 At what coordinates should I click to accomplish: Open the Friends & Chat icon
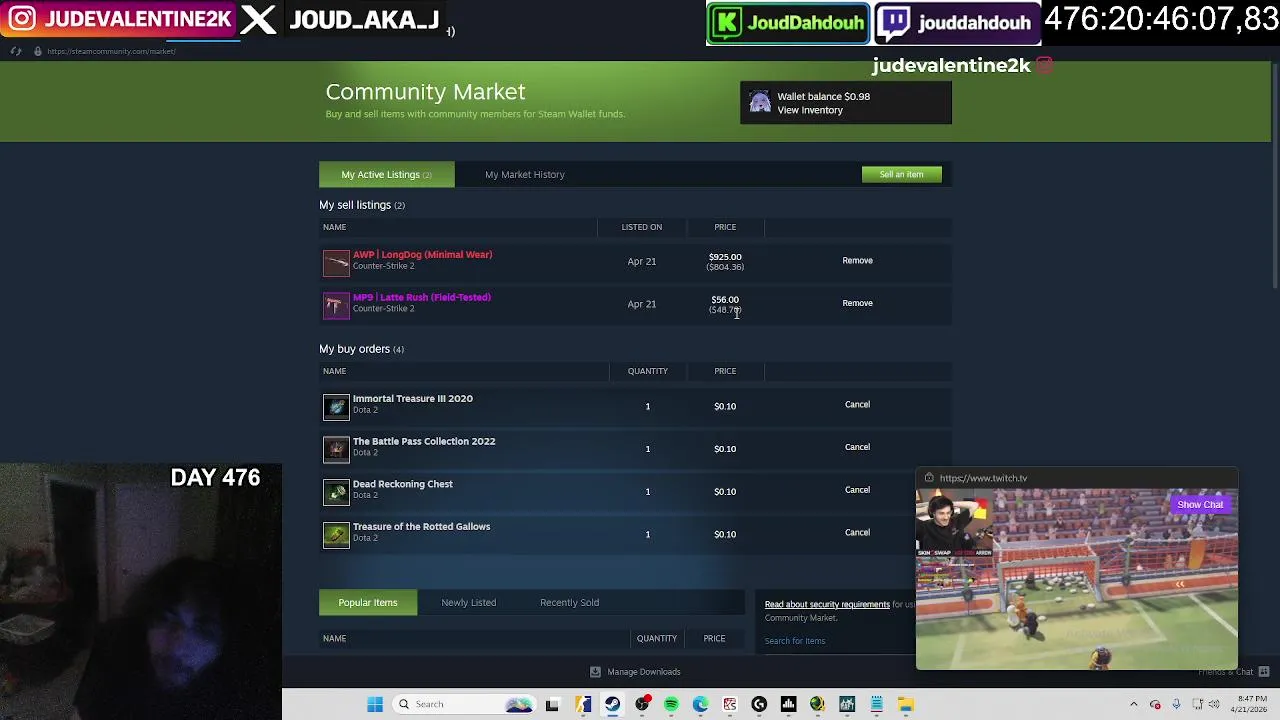tap(1264, 672)
